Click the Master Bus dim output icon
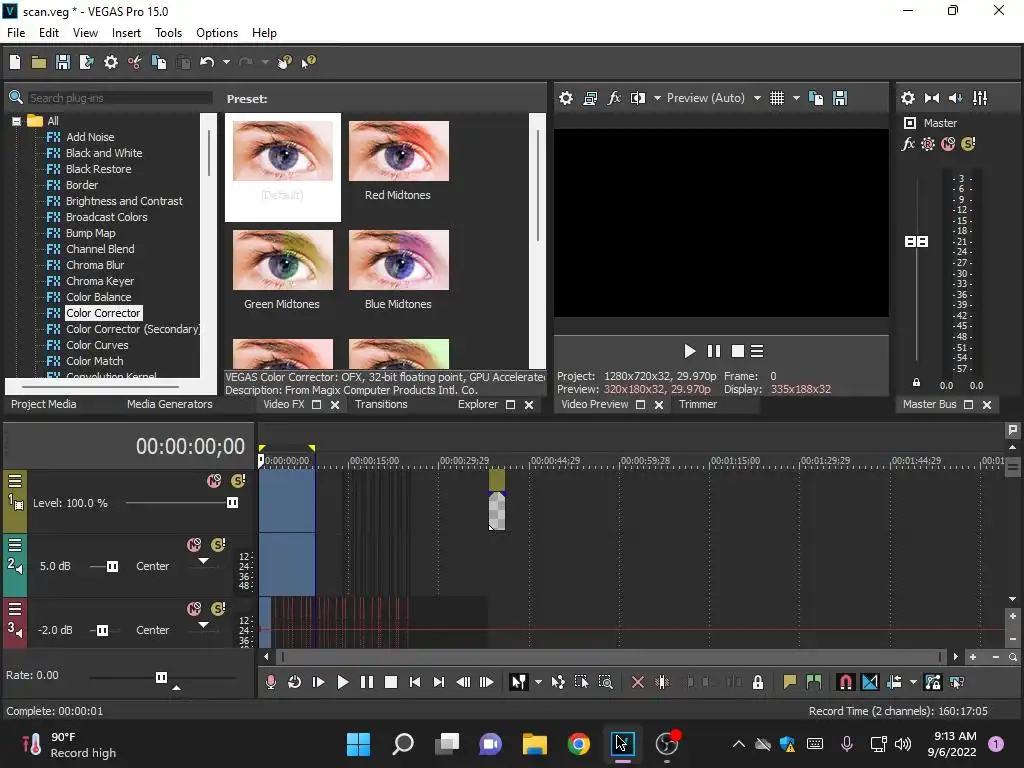This screenshot has height=768, width=1024. pos(955,98)
